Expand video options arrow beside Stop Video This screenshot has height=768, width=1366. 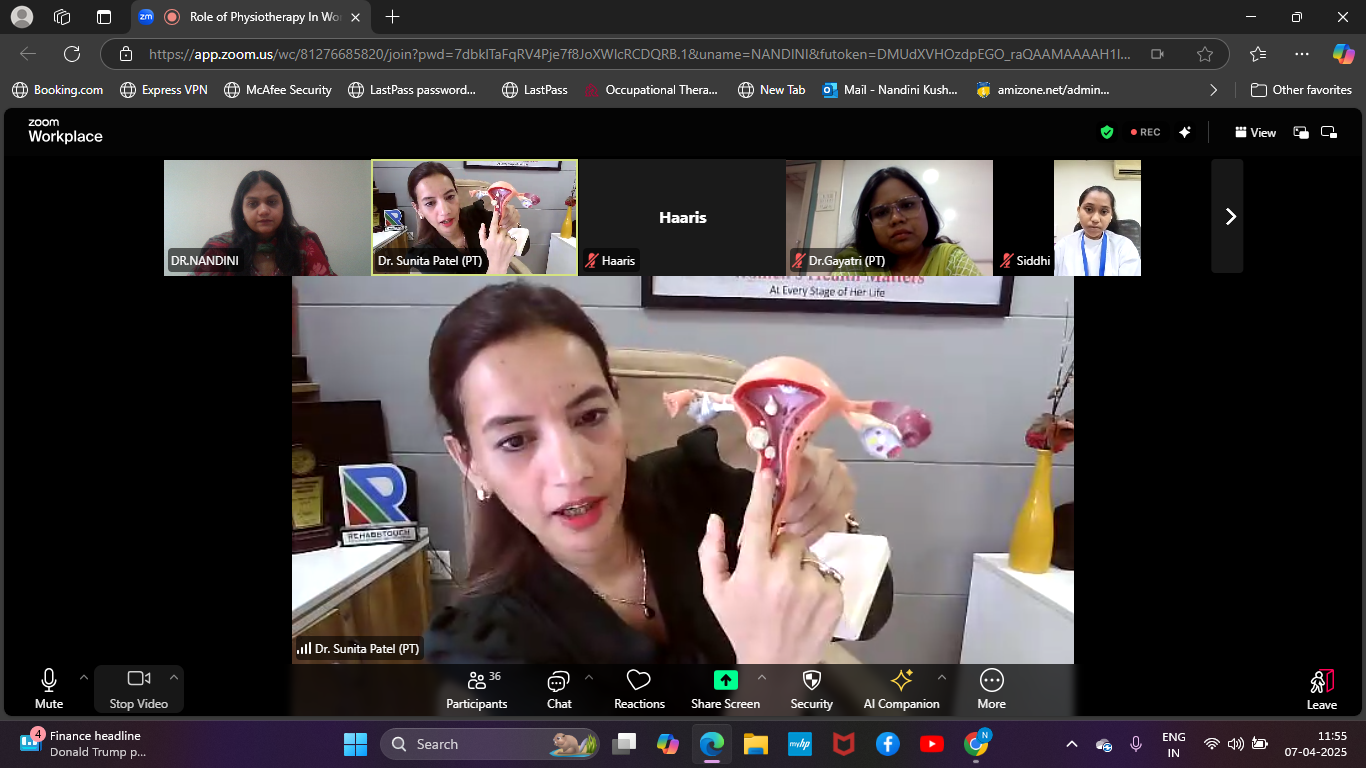coord(174,677)
